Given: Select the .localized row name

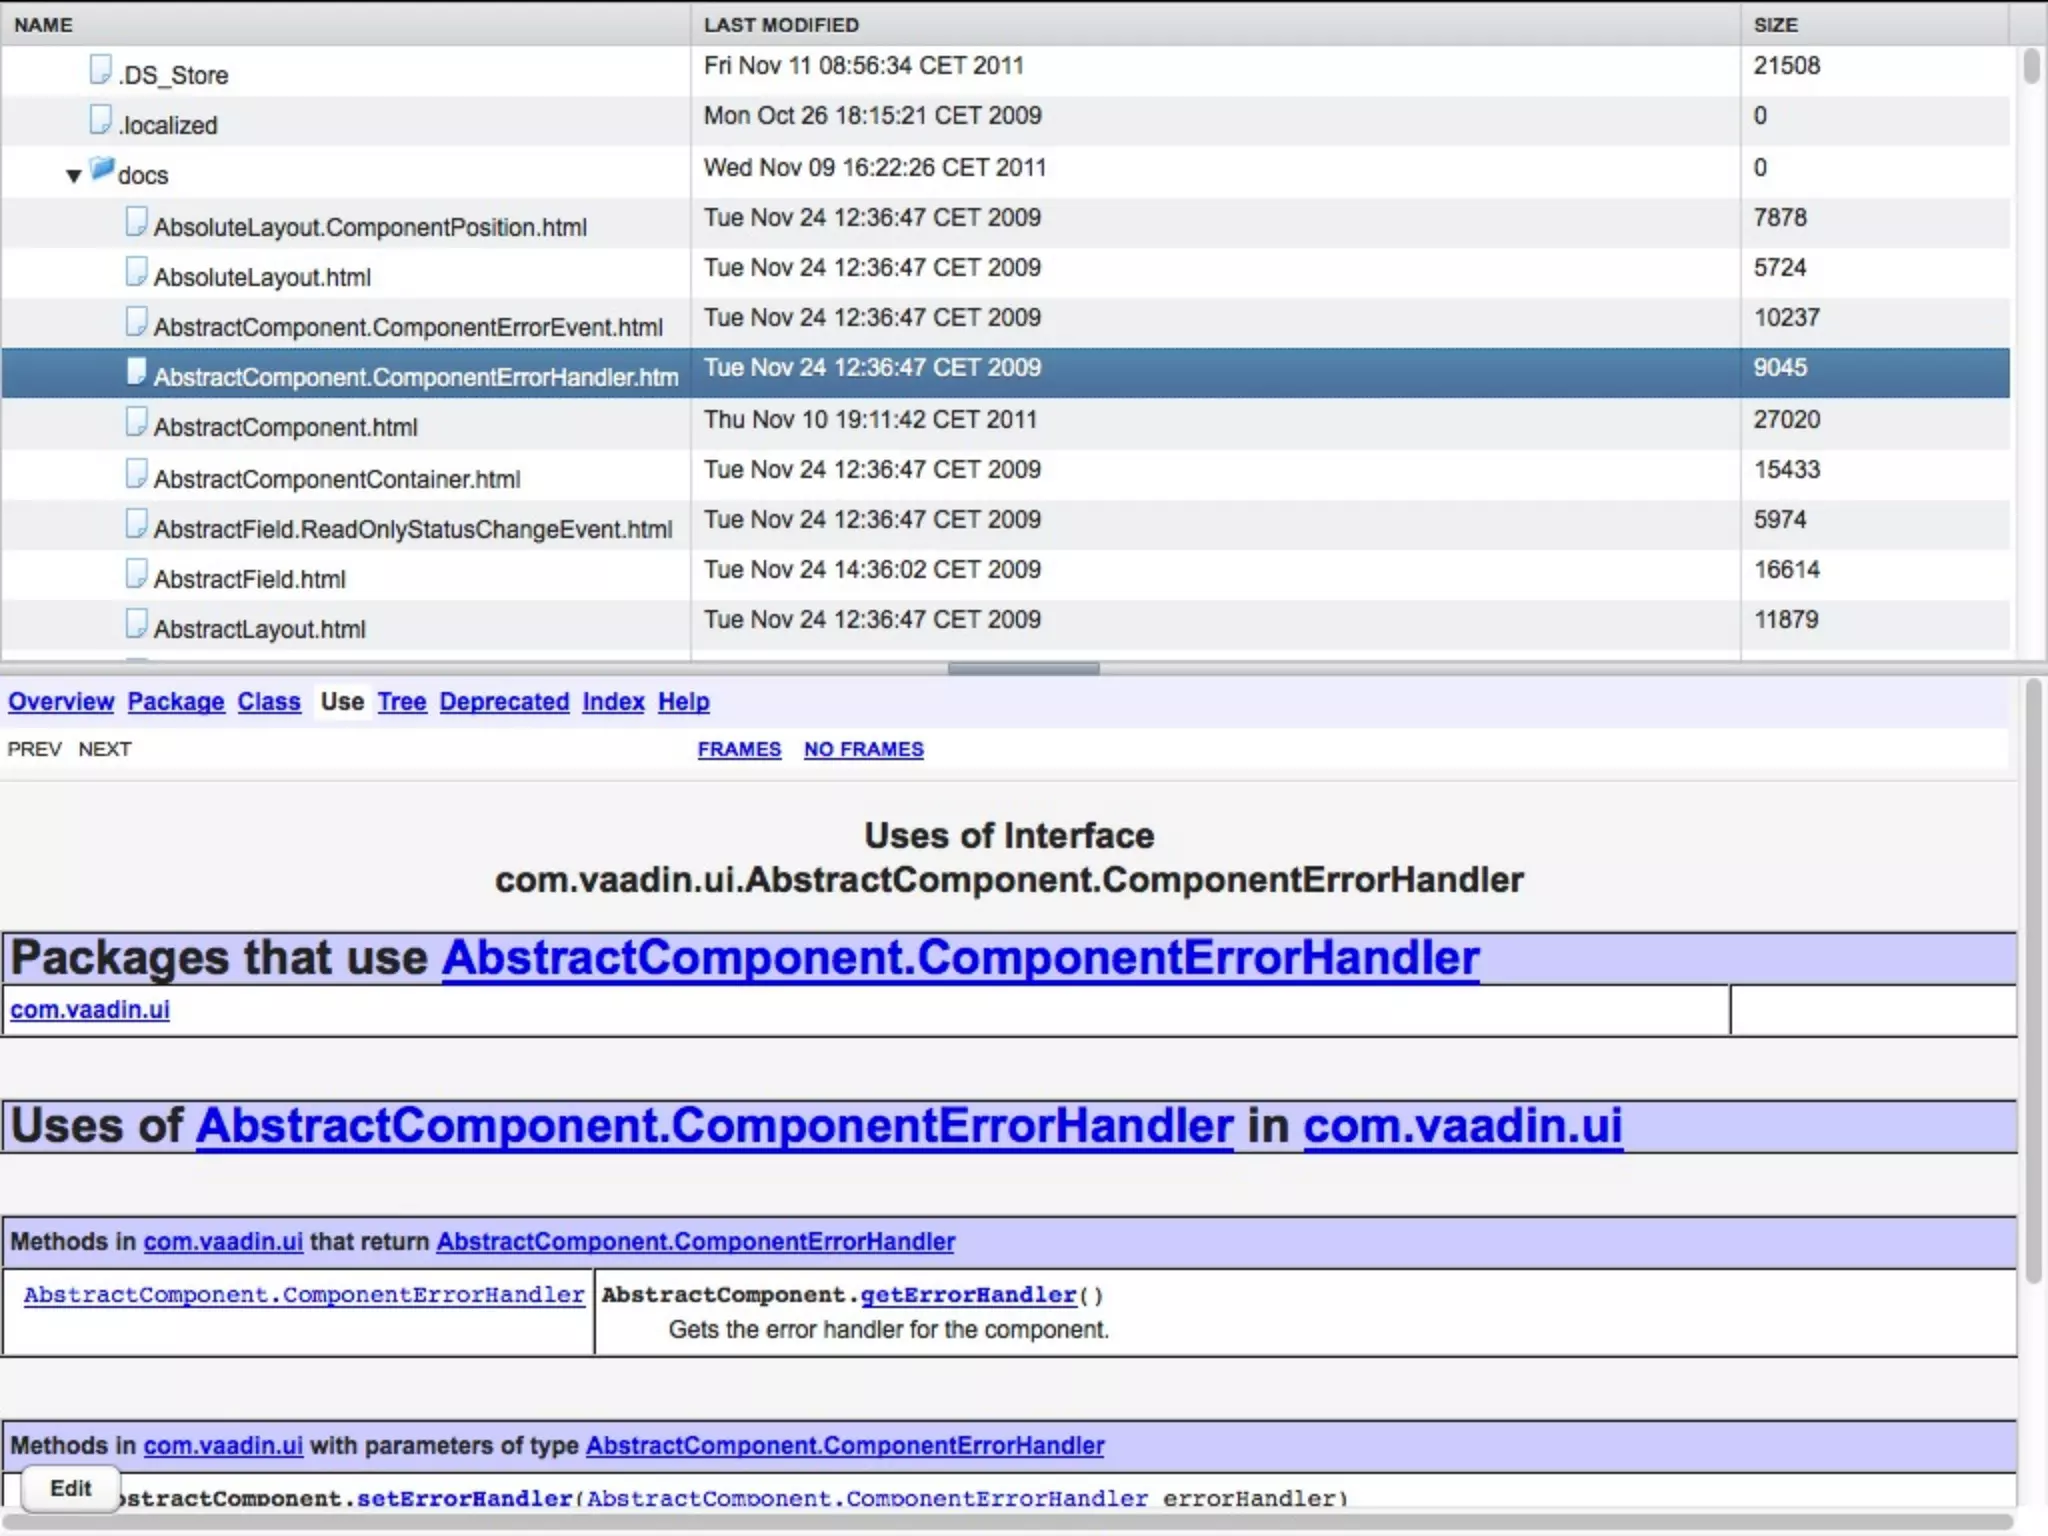Looking at the screenshot, I should [x=168, y=125].
